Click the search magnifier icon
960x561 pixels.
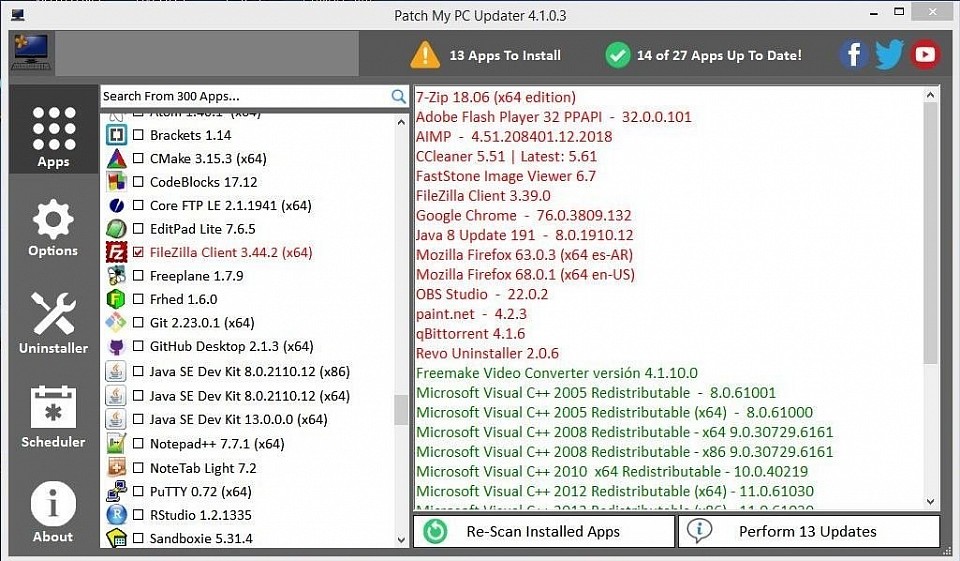tap(399, 96)
